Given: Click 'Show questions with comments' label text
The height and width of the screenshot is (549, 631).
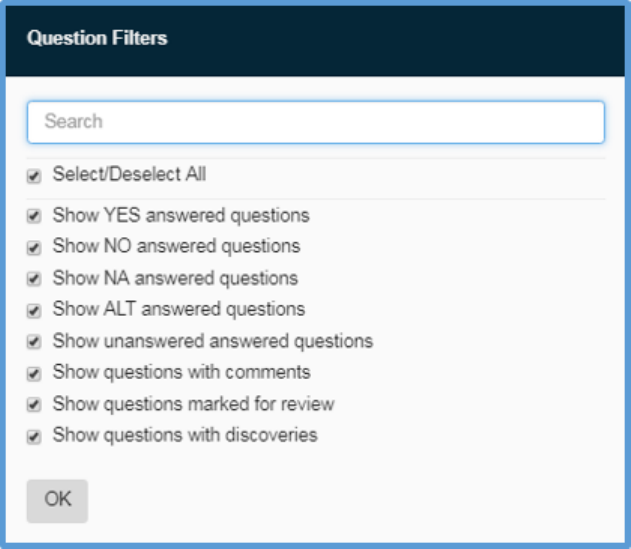Looking at the screenshot, I should click(x=181, y=372).
